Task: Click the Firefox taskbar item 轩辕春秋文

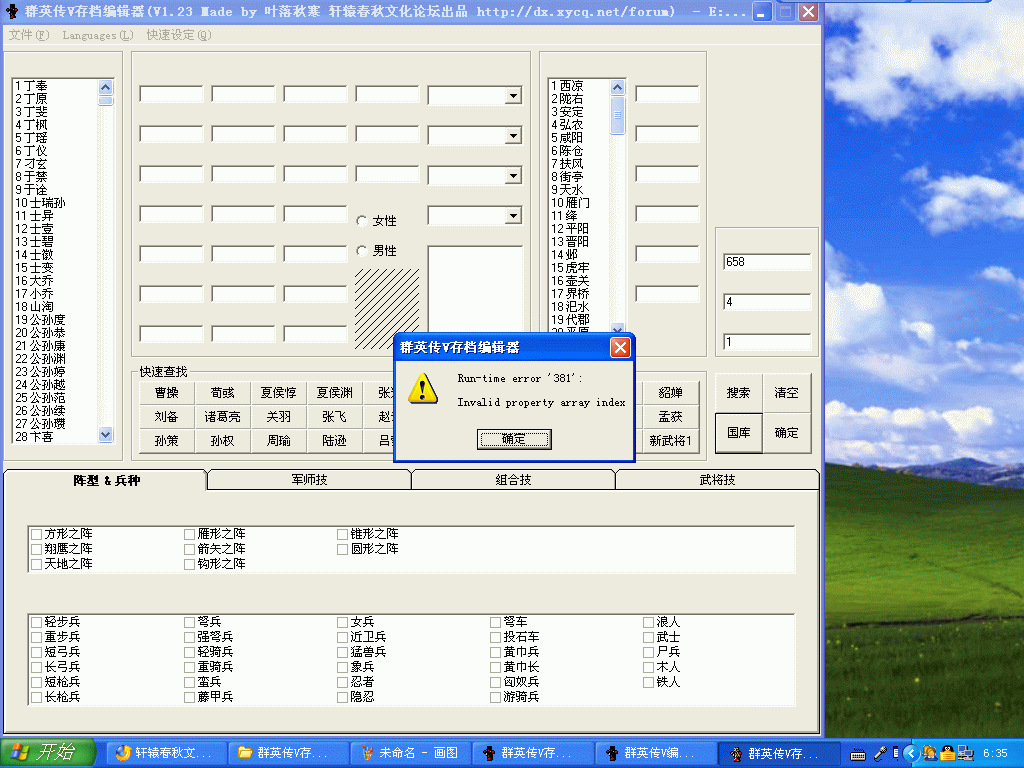Action: click(x=163, y=753)
